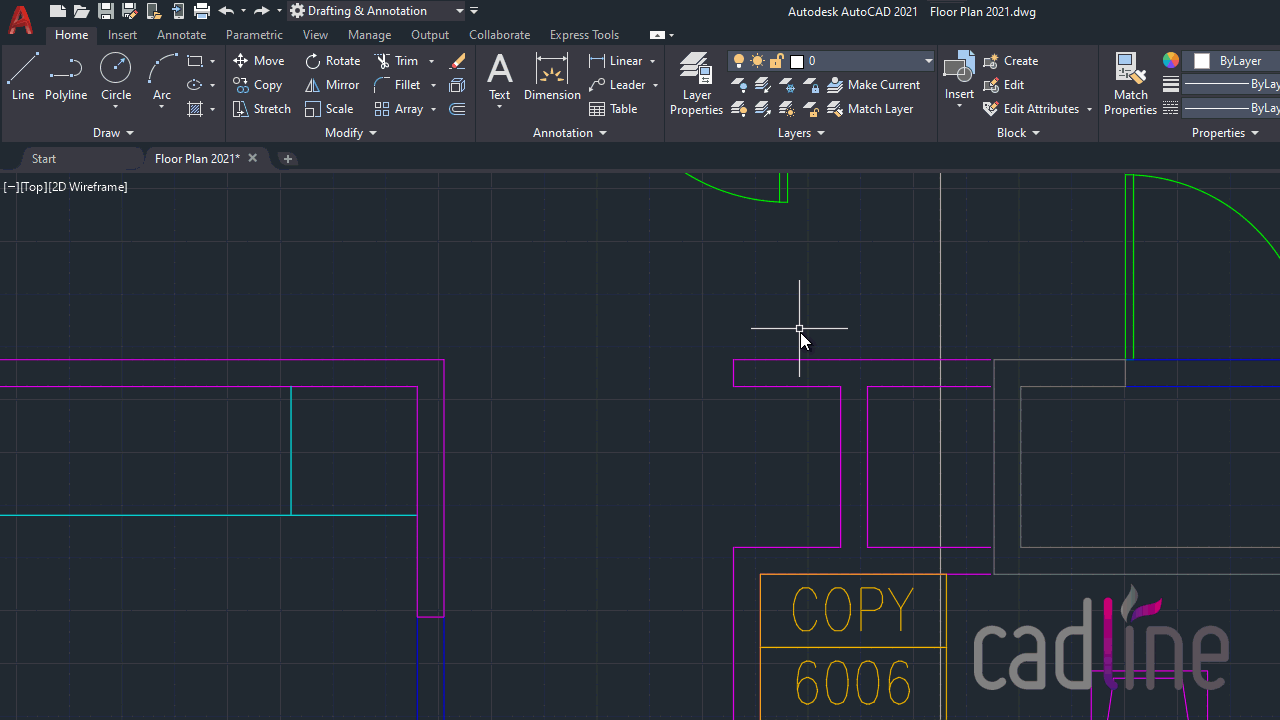The width and height of the screenshot is (1280, 720).
Task: Click the Match Layer button
Action: coord(871,109)
